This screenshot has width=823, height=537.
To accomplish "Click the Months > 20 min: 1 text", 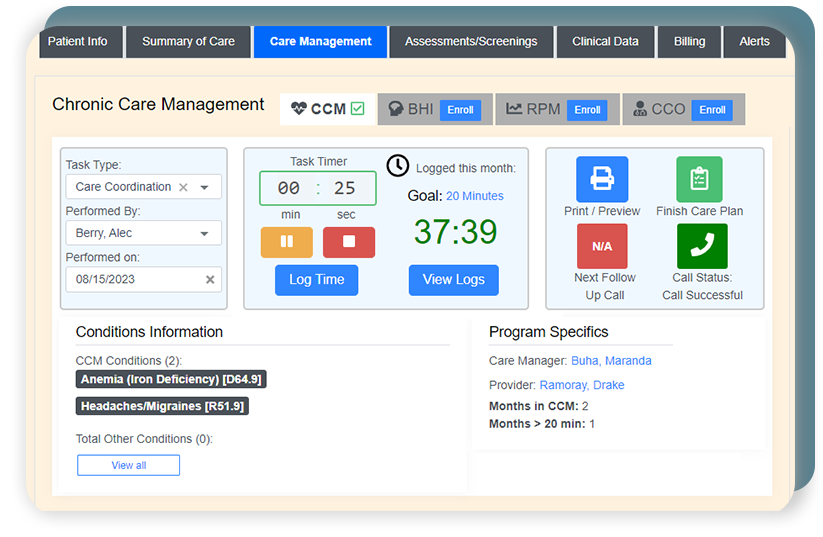I will point(542,424).
